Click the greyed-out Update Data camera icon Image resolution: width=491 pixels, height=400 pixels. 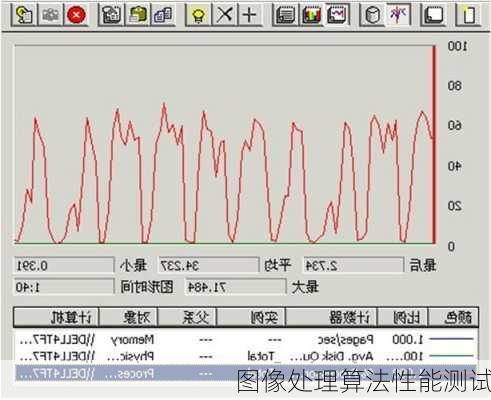[50, 15]
